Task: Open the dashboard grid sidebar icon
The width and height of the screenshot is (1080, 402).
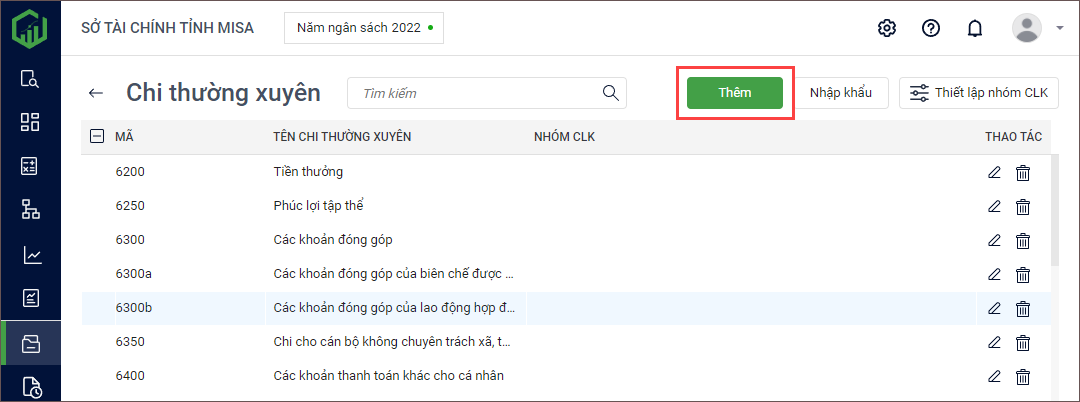Action: (x=30, y=122)
